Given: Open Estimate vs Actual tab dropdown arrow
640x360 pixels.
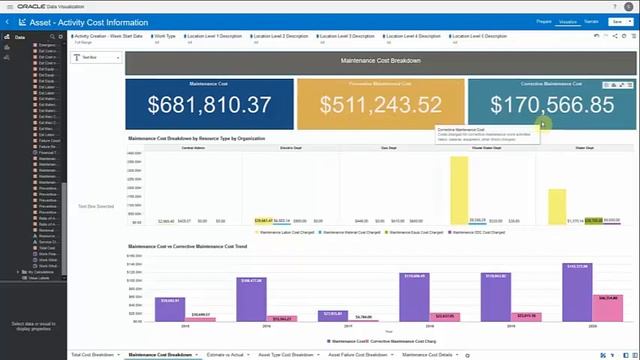Looking at the screenshot, I should [248, 355].
